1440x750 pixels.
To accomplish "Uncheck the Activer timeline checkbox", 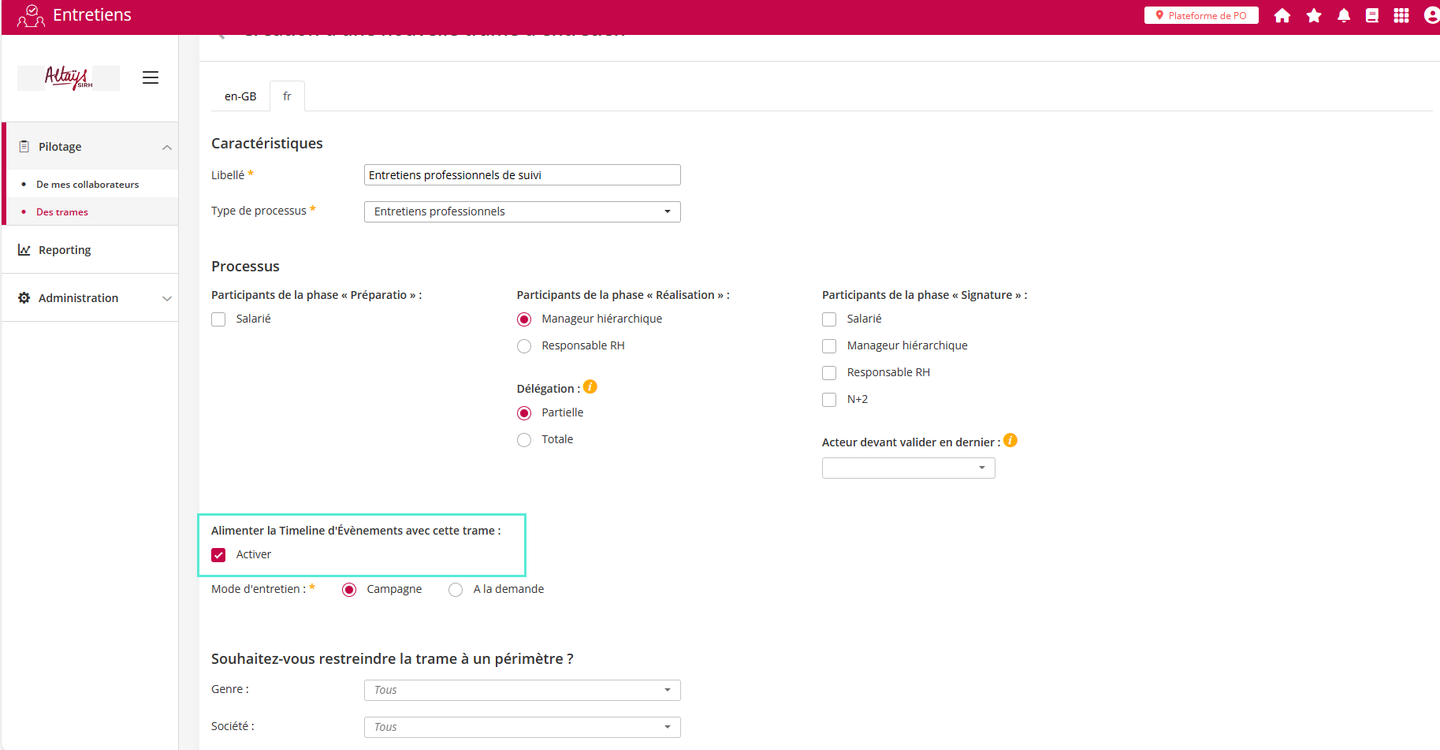I will coord(219,555).
